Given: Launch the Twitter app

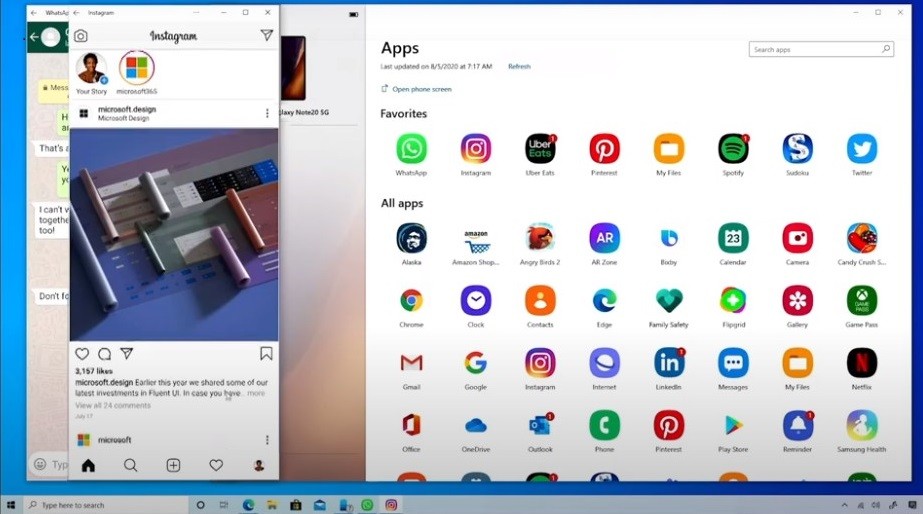Looking at the screenshot, I should tap(862, 149).
